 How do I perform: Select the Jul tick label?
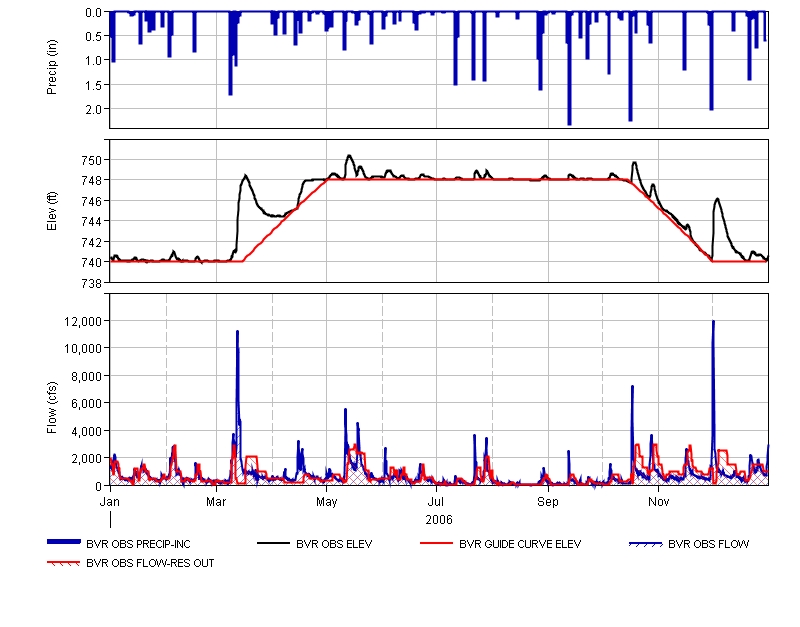(x=436, y=502)
